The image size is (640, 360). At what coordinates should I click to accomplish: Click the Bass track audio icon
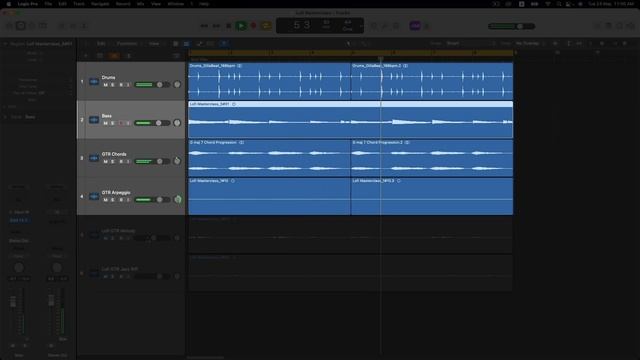(94, 120)
